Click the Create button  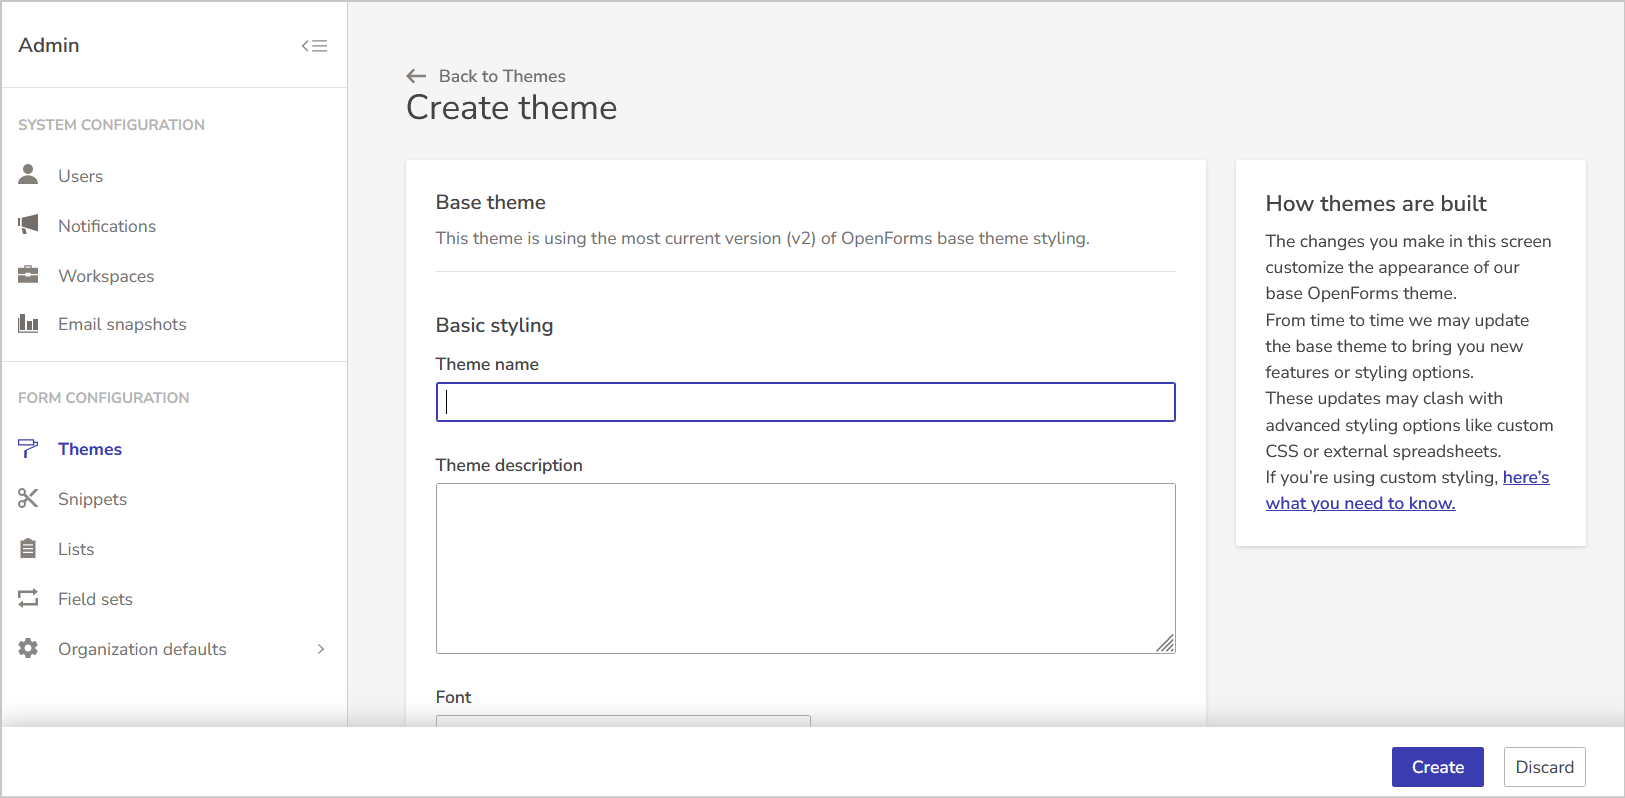(1437, 767)
